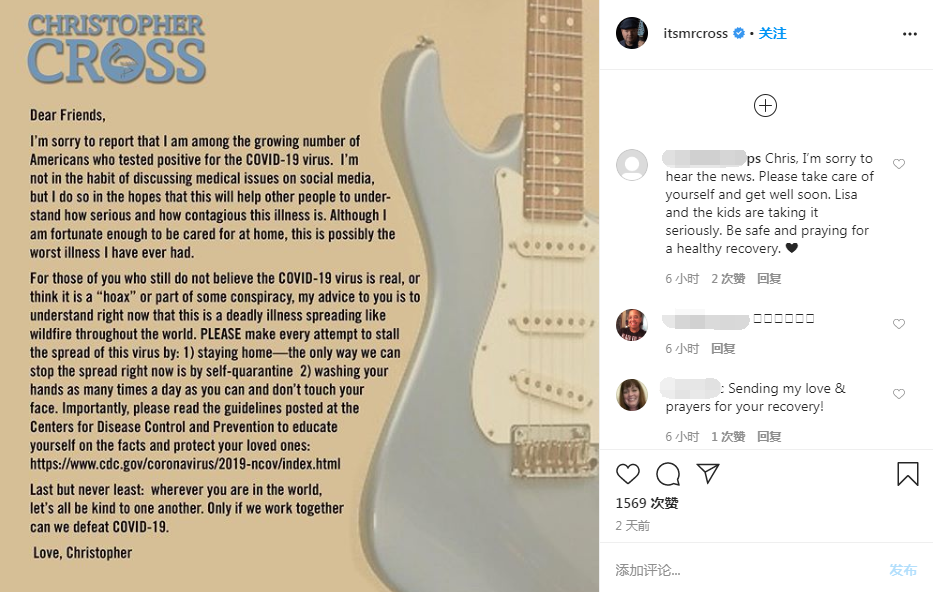The image size is (933, 592).
Task: Share post via paper plane icon
Action: pyautogui.click(x=708, y=473)
